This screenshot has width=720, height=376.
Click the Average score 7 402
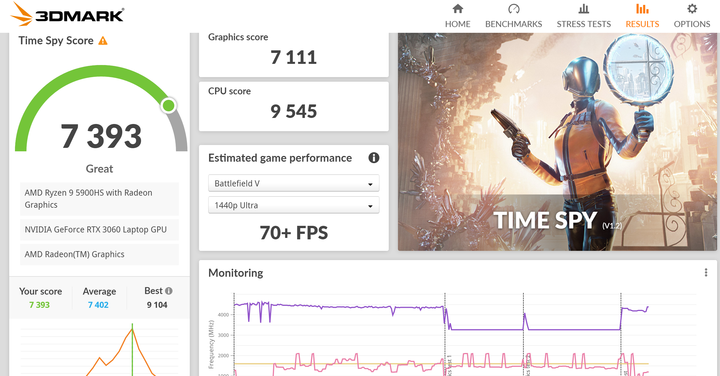click(x=98, y=305)
